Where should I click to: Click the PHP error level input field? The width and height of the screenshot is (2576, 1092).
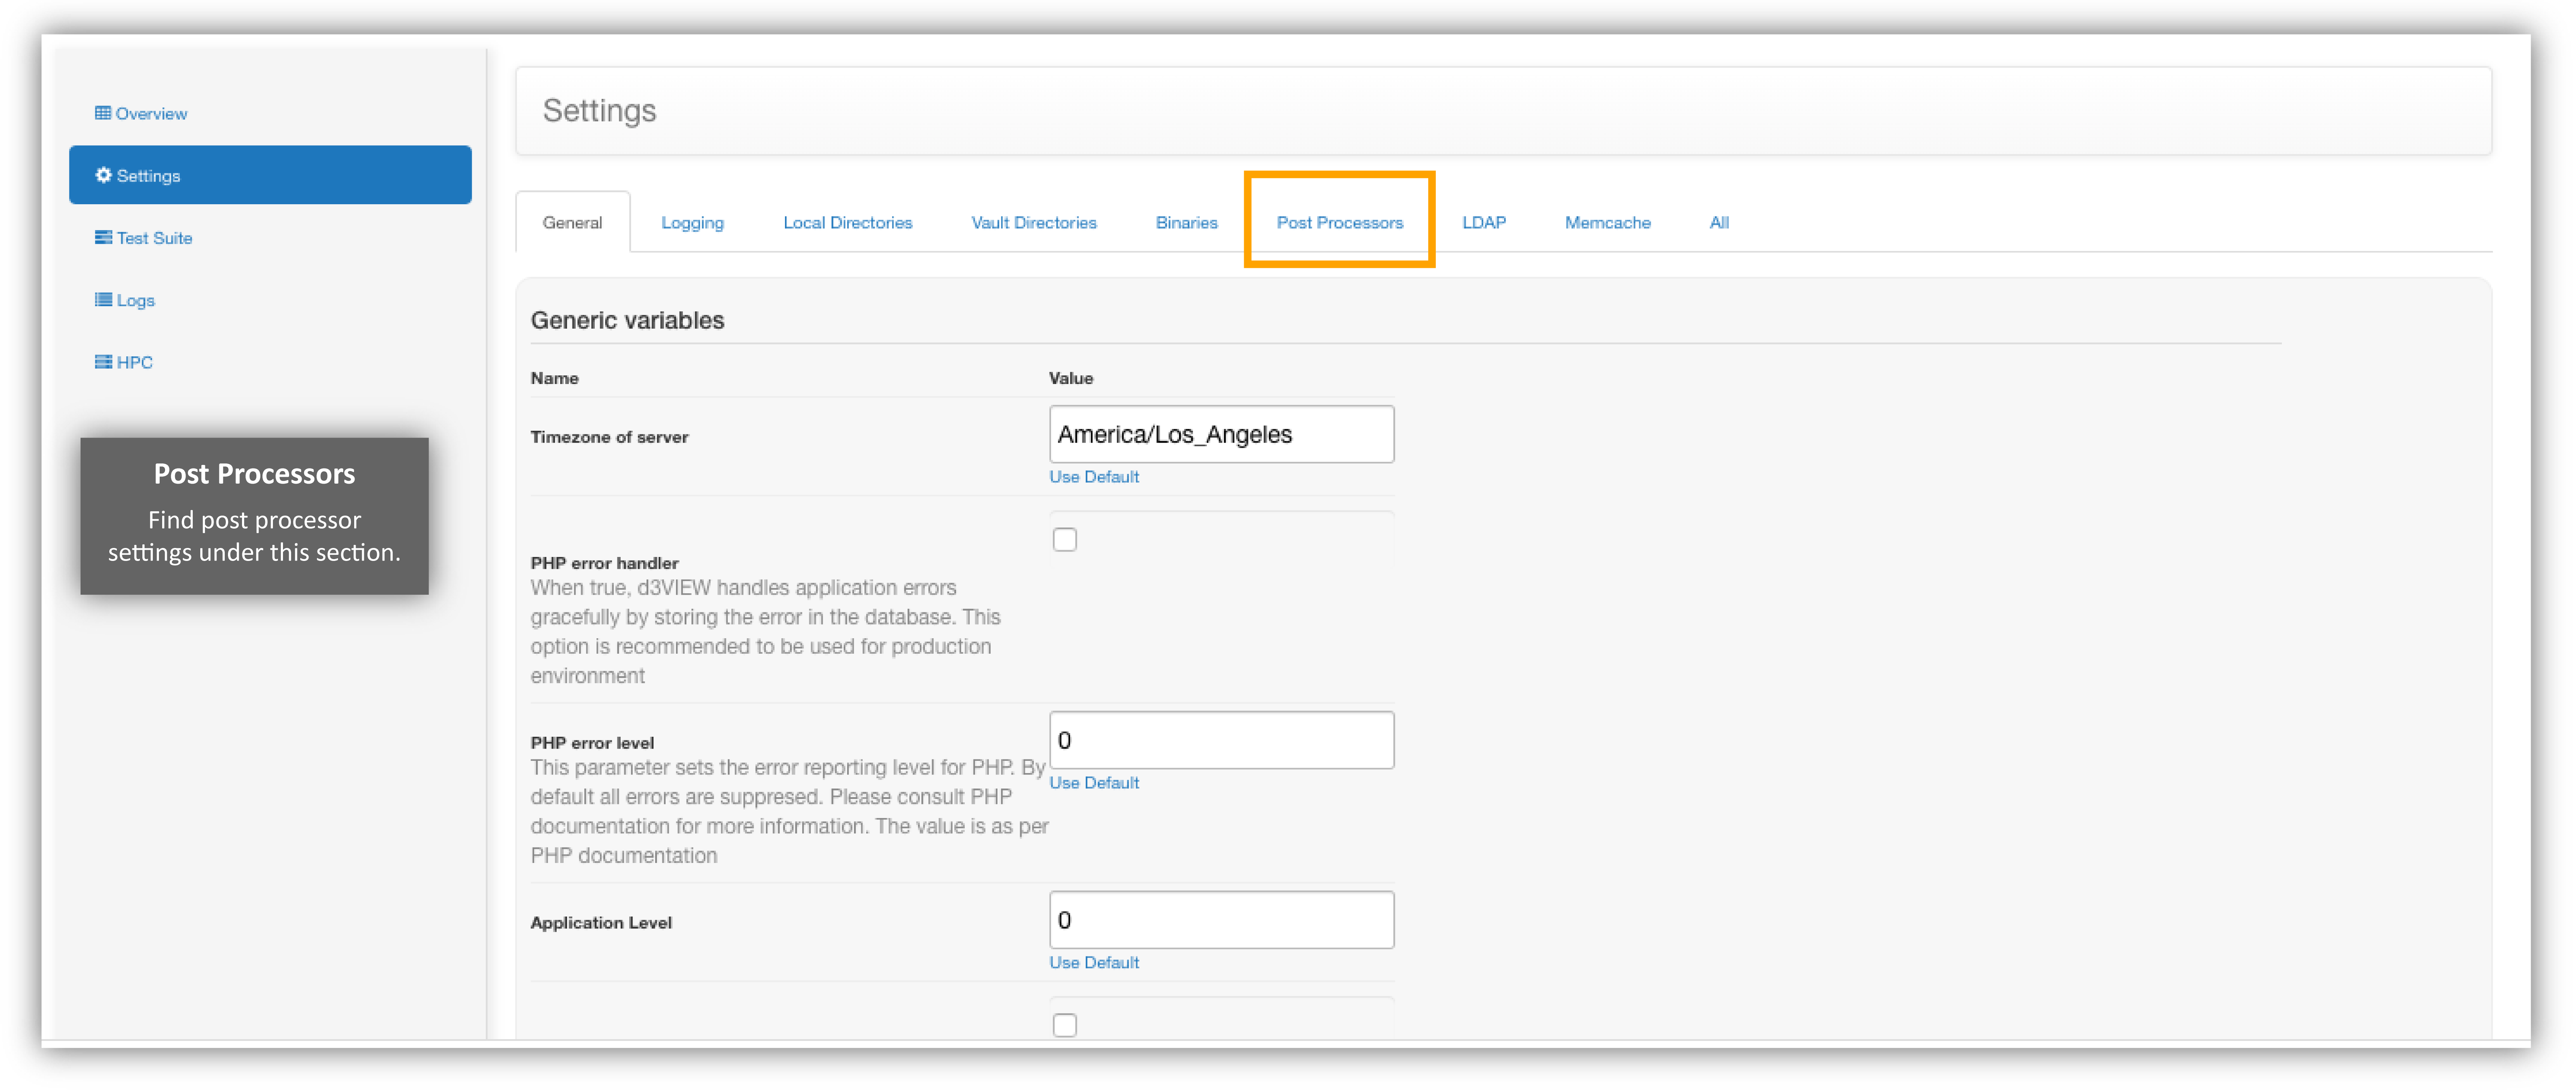pos(1221,740)
